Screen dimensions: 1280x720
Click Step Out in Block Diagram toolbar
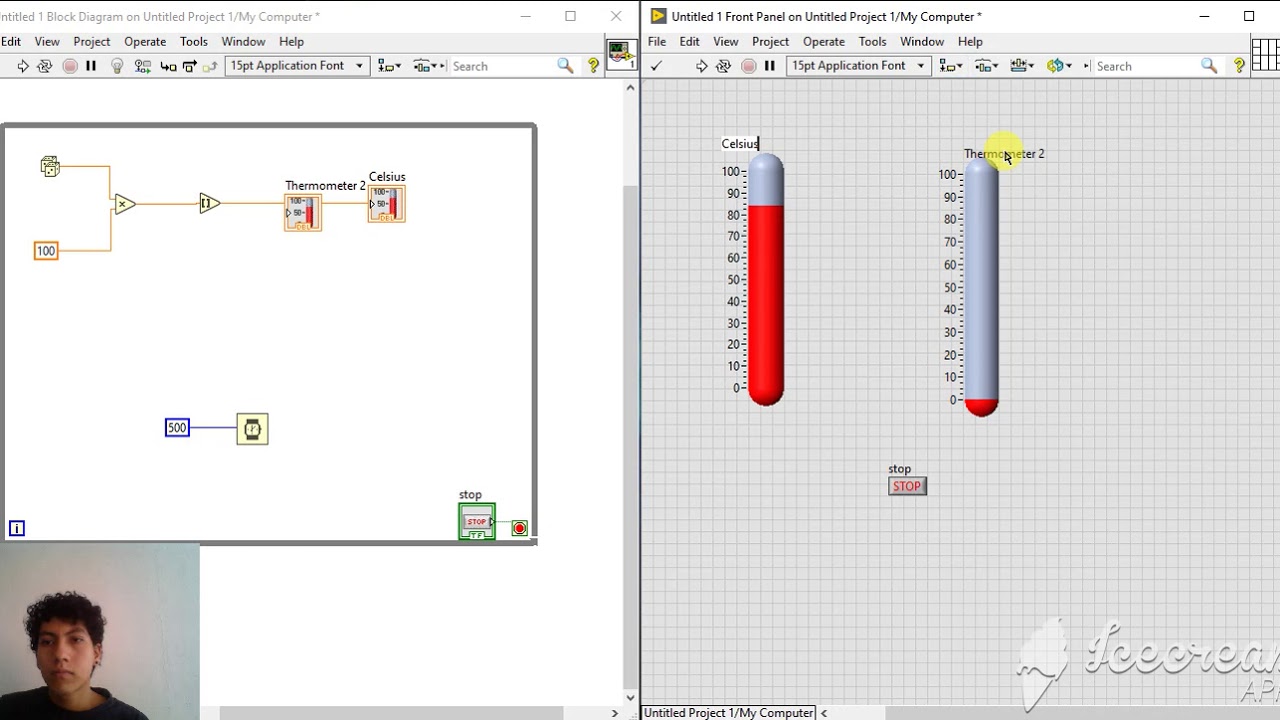point(210,66)
